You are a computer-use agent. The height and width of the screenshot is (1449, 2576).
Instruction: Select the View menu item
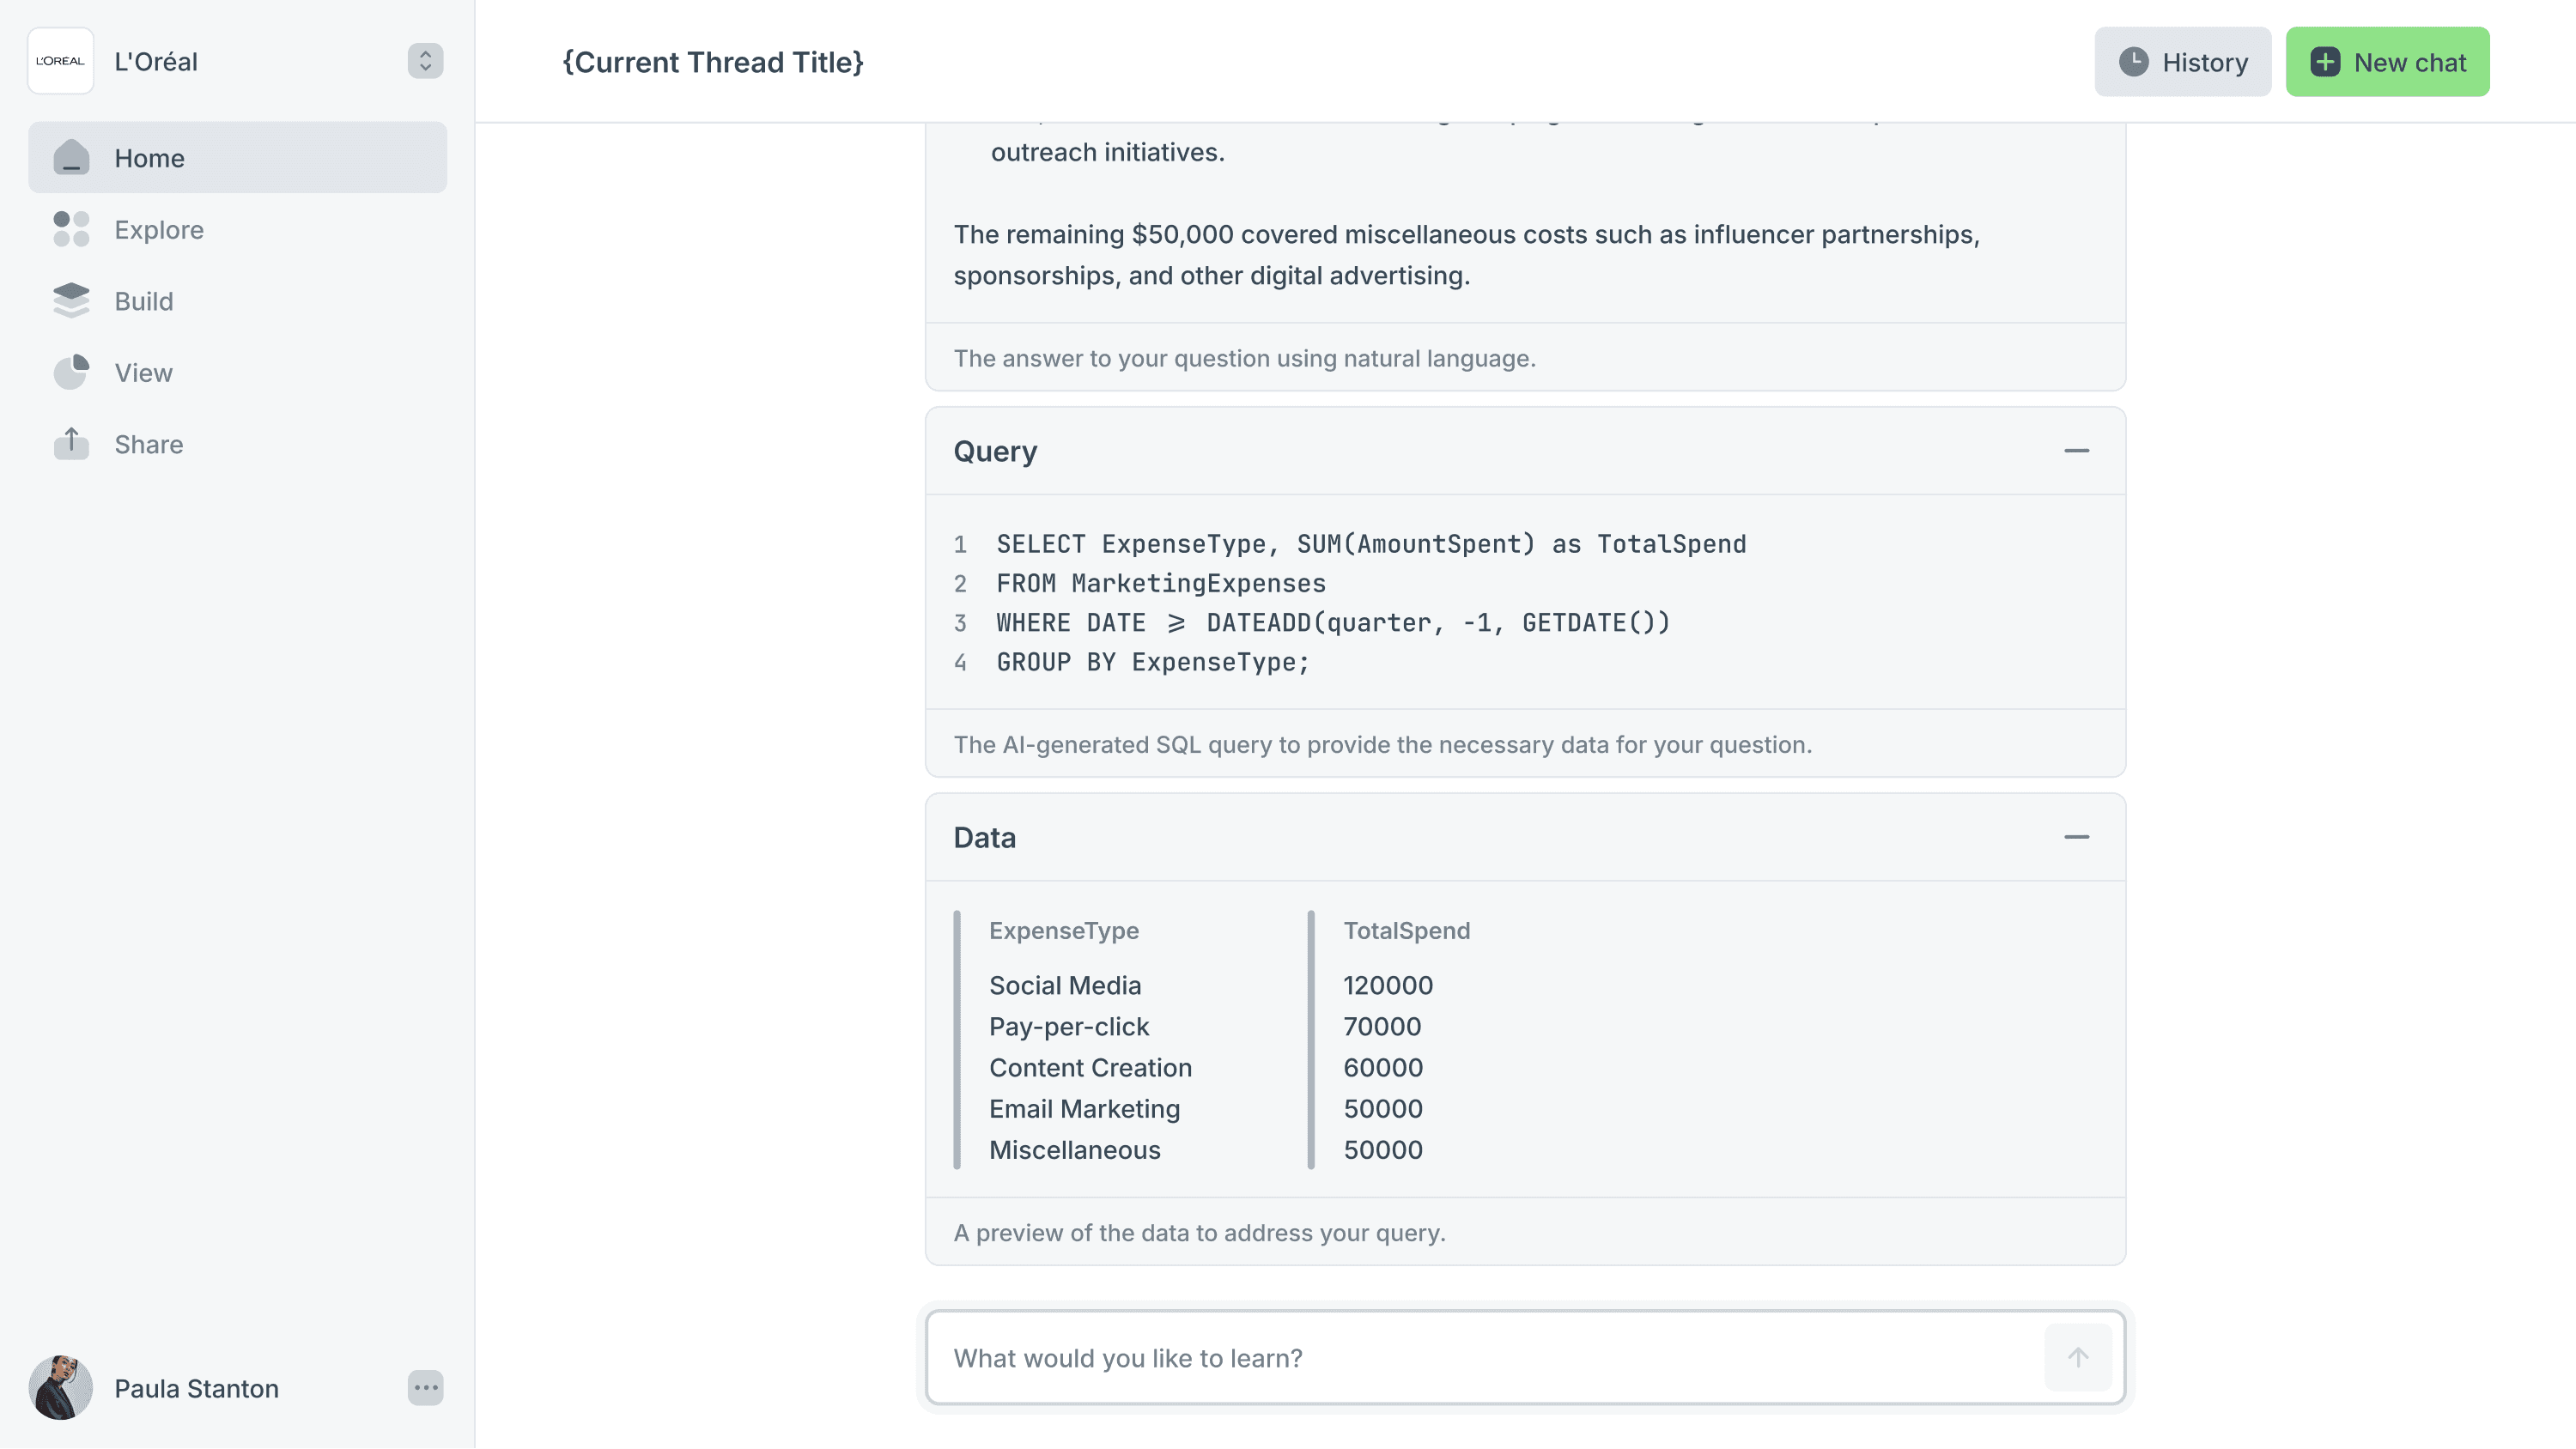tap(144, 373)
